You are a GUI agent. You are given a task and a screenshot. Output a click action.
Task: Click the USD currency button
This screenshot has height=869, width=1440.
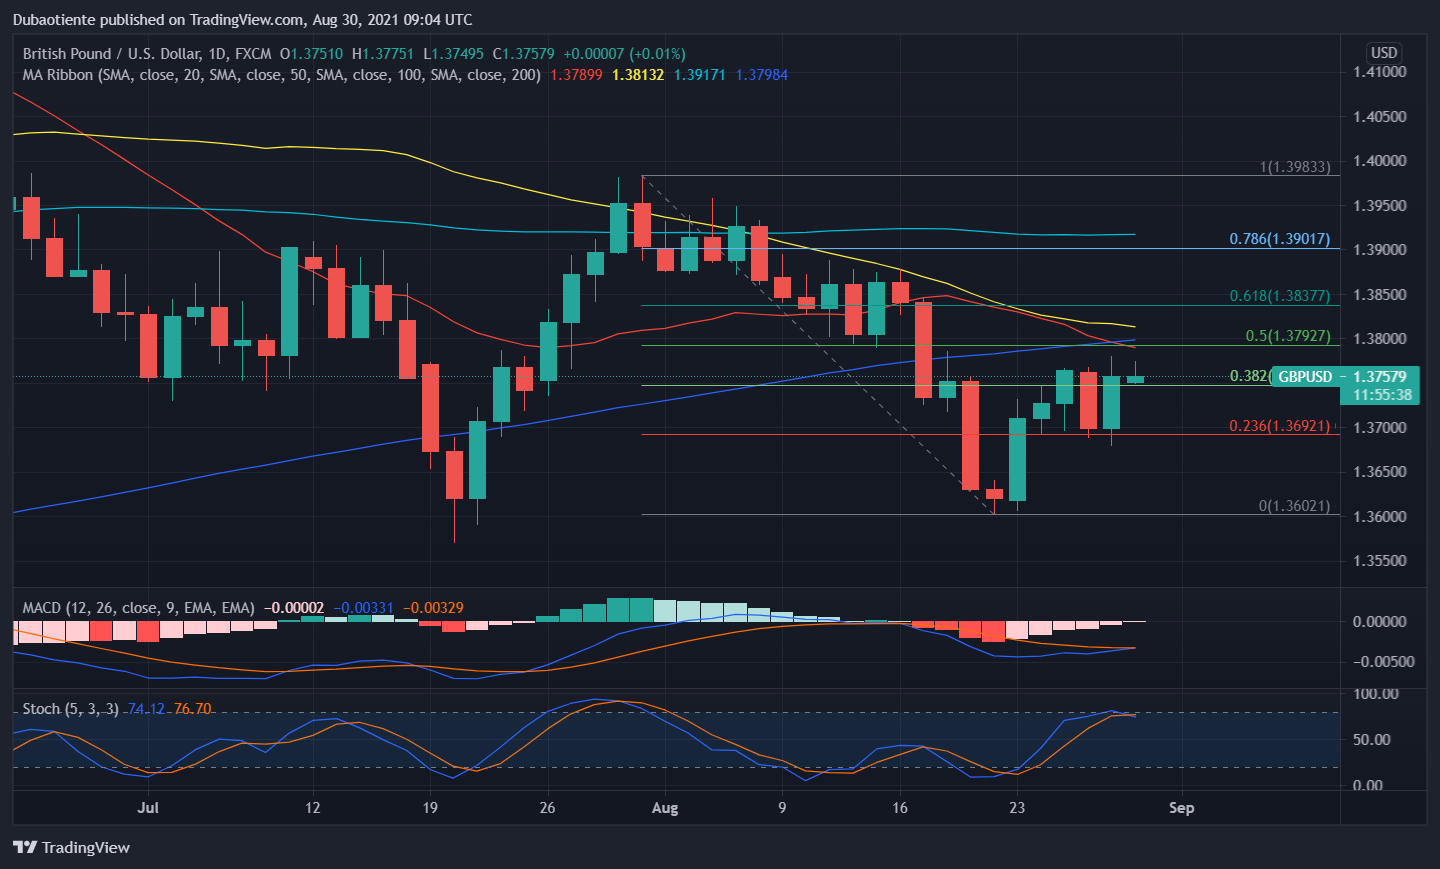click(x=1384, y=53)
